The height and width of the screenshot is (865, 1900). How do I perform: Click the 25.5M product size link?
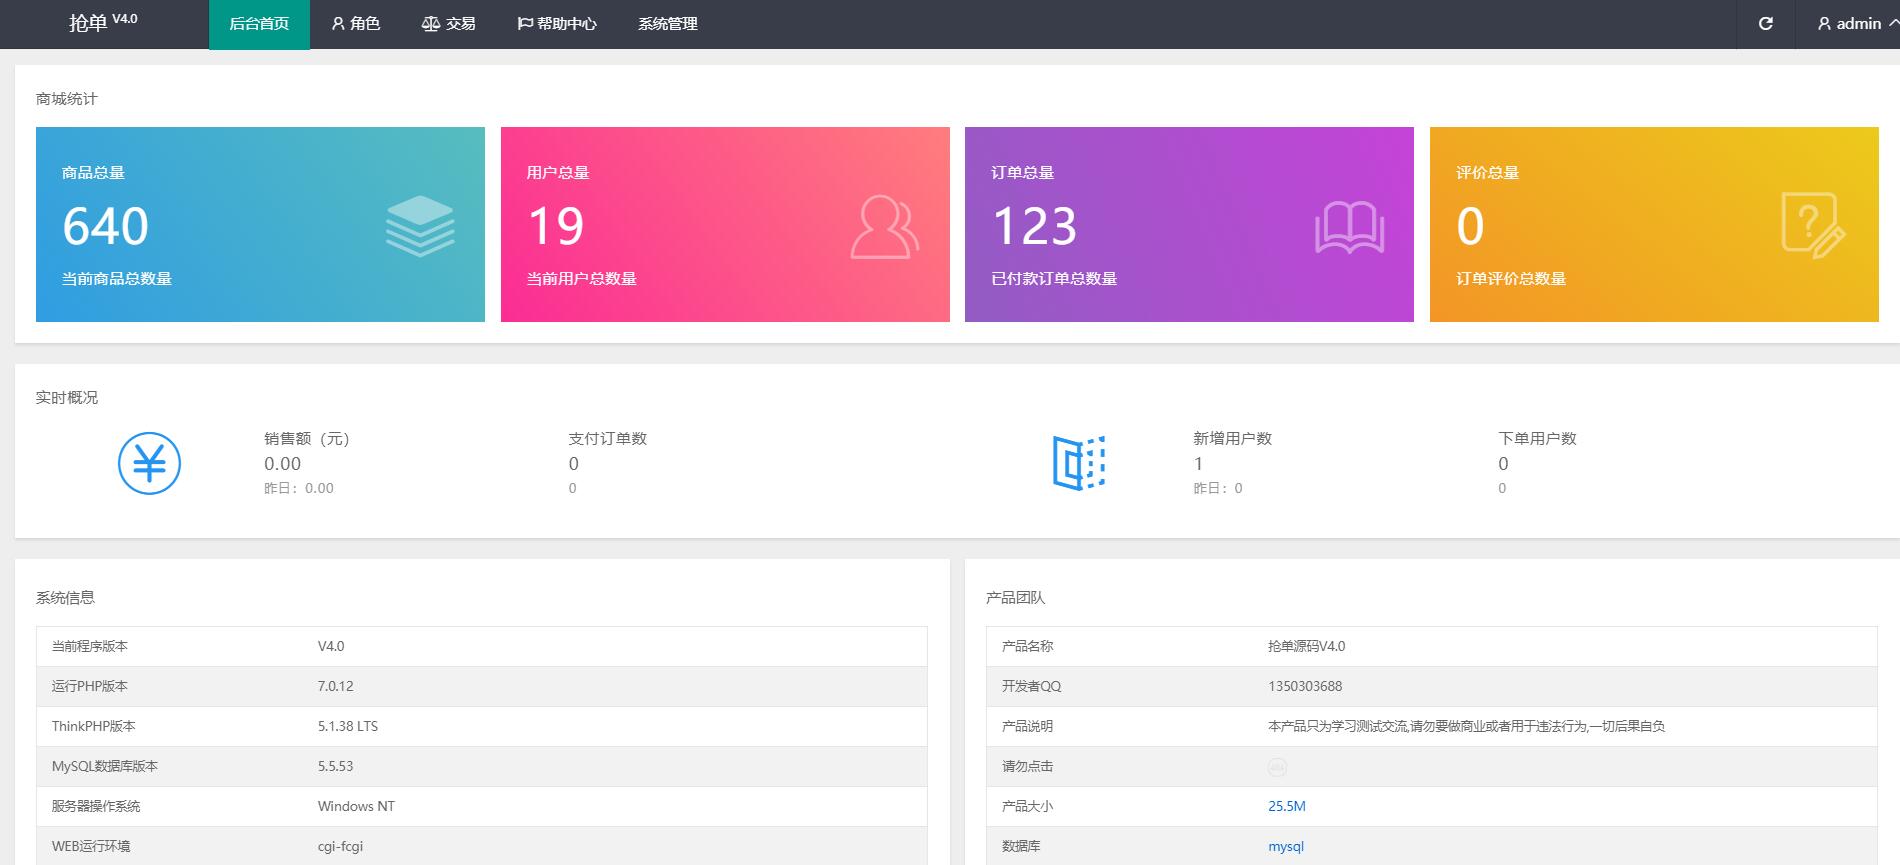[x=1286, y=806]
